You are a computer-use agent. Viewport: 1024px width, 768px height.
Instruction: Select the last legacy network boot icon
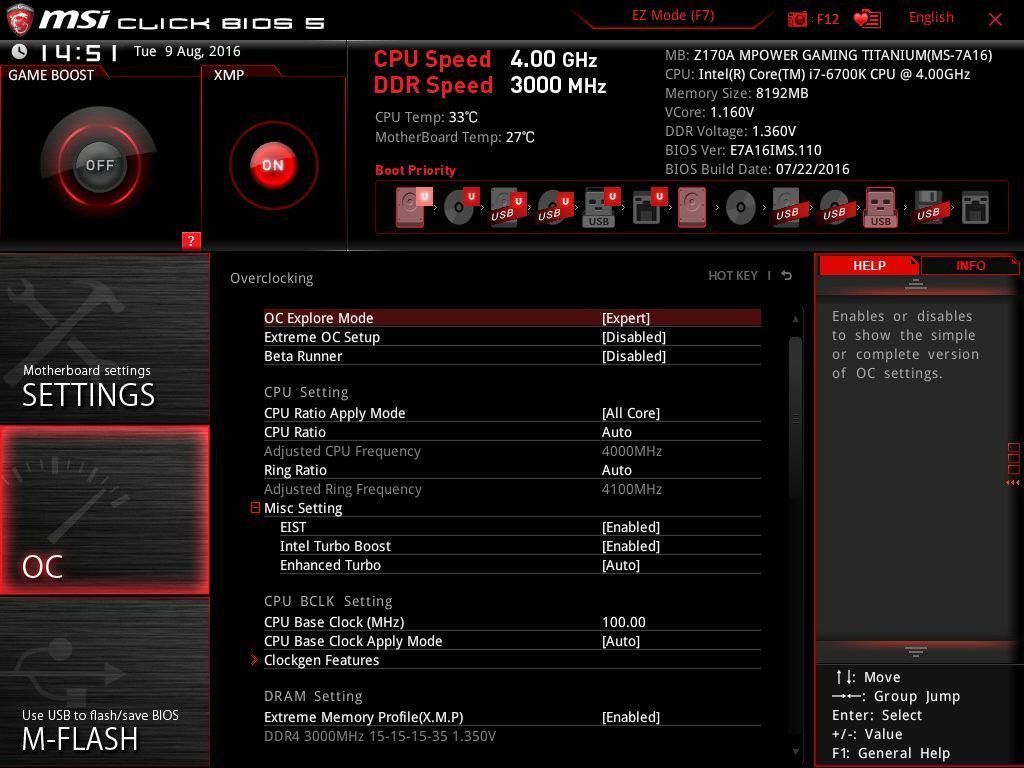975,208
